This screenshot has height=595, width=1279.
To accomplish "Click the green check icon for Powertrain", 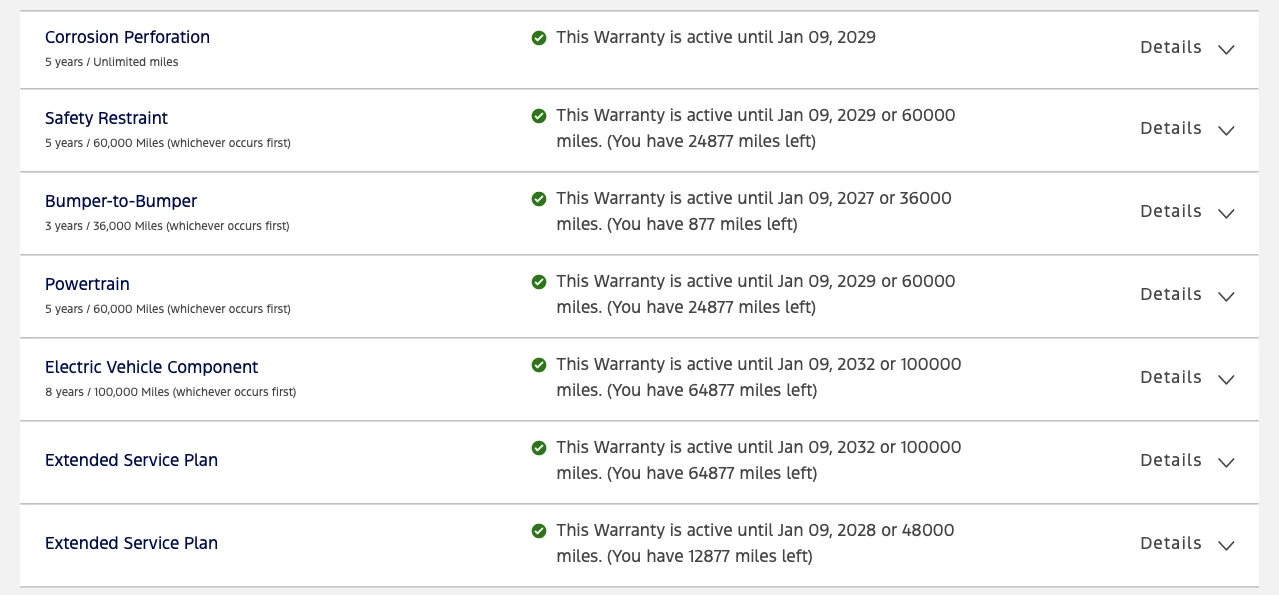I will click(x=539, y=282).
